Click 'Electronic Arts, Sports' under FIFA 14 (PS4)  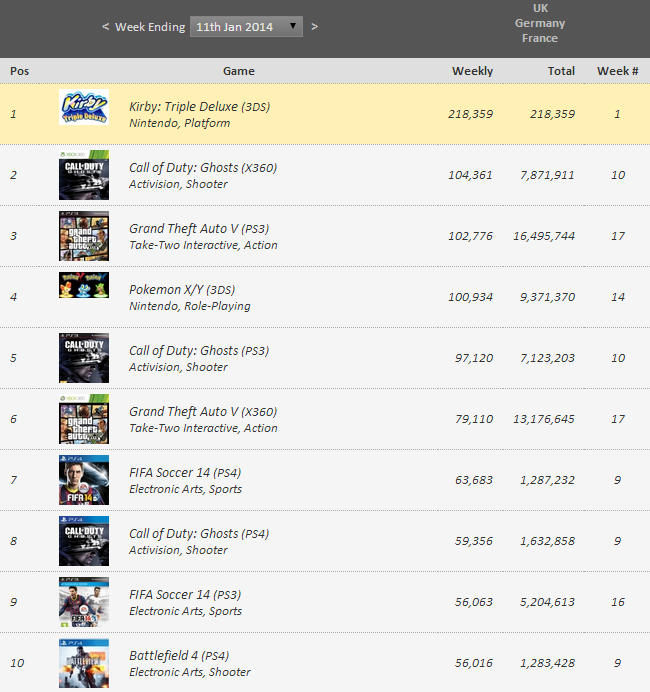point(185,489)
